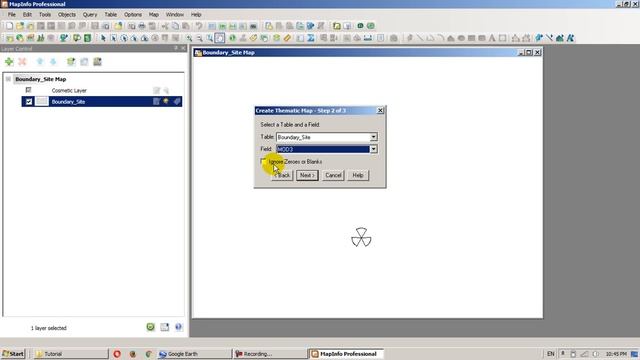Click the Next button in Thematic dialog
Viewport: 640px width, 360px height.
coord(307,175)
